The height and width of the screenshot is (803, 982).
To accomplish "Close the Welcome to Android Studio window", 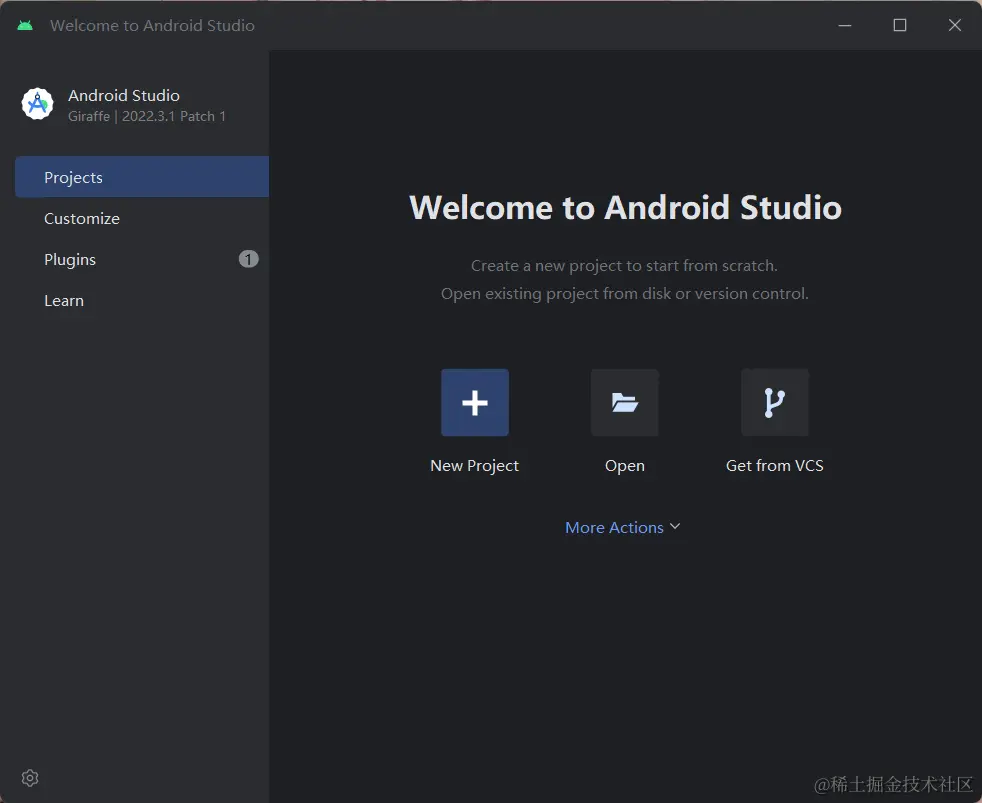I will (x=954, y=26).
